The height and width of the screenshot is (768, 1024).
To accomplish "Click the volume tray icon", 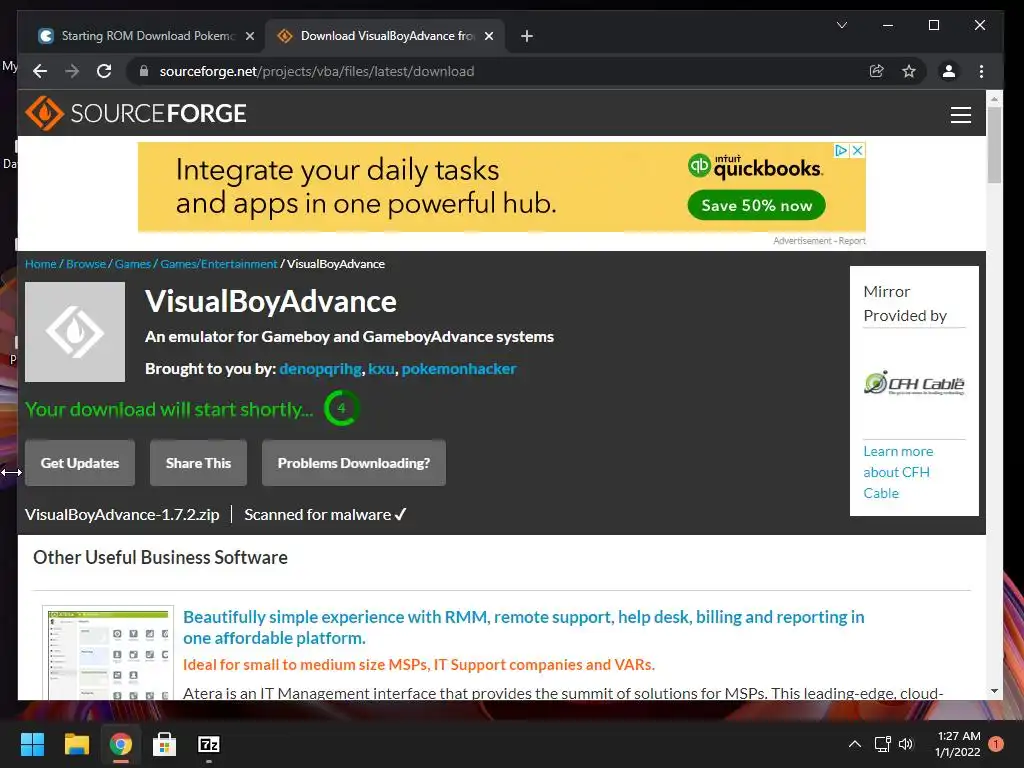I will pos(906,744).
